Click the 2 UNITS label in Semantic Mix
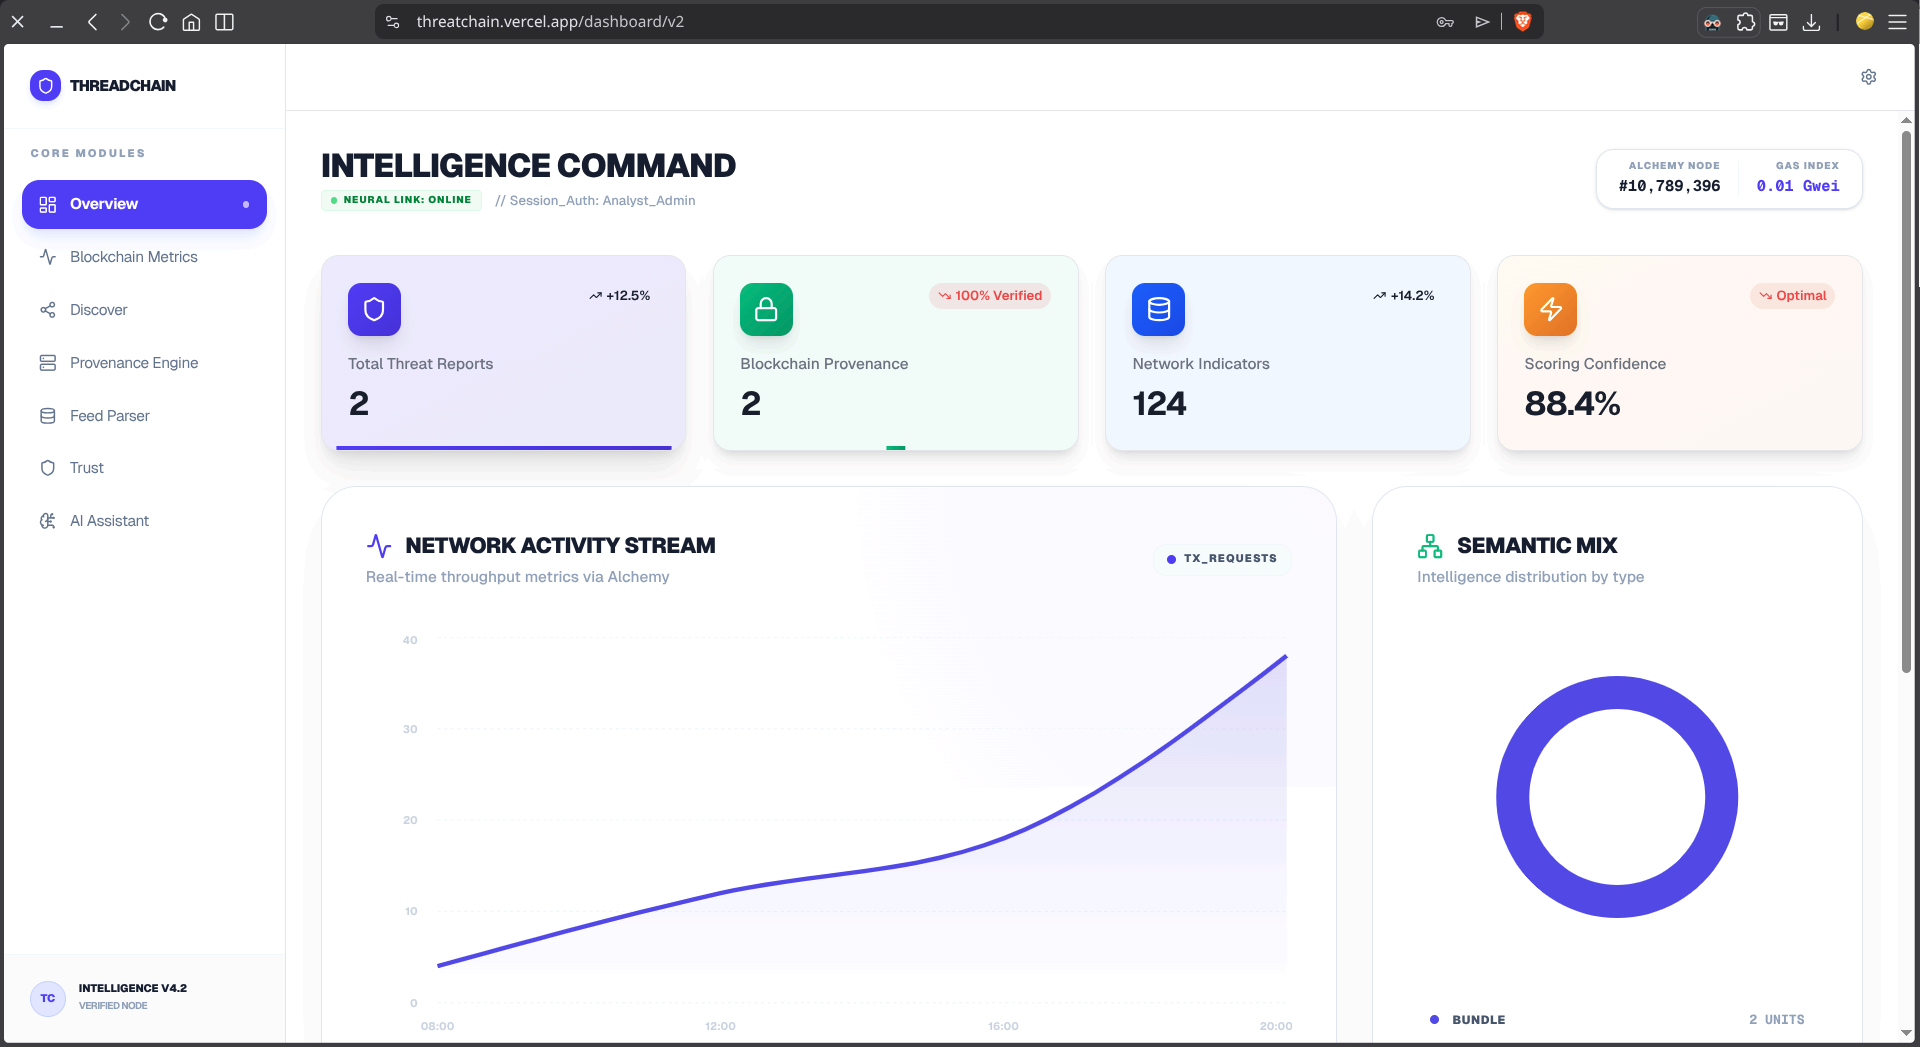The height and width of the screenshot is (1047, 1920). point(1777,1020)
